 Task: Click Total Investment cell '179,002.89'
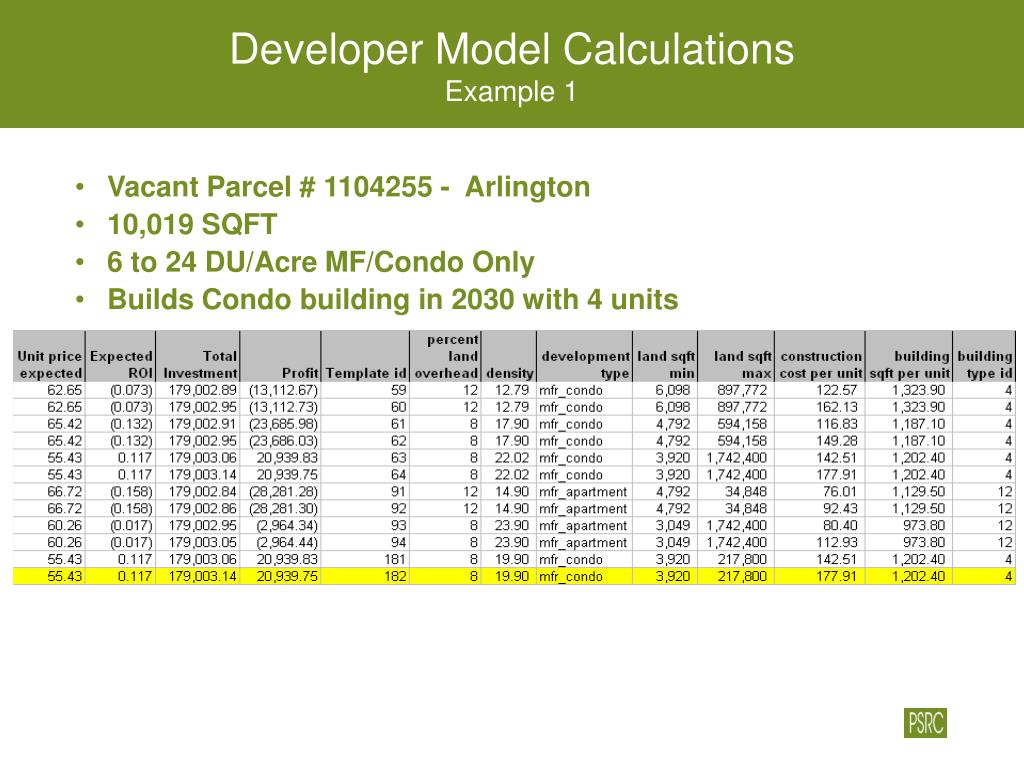click(x=199, y=391)
